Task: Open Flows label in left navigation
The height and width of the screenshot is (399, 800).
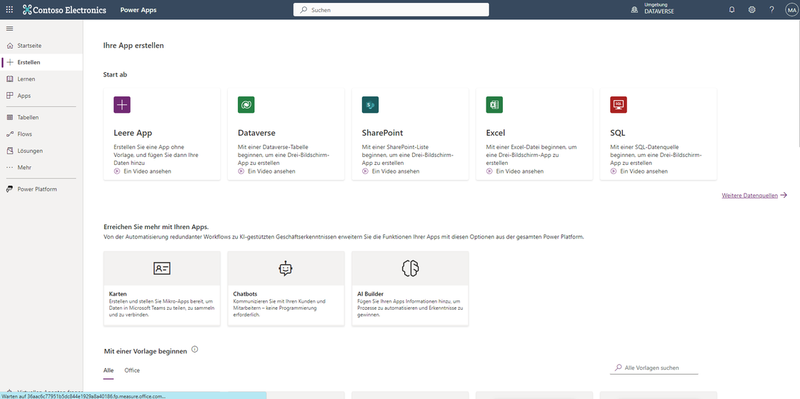Action: tap(24, 134)
